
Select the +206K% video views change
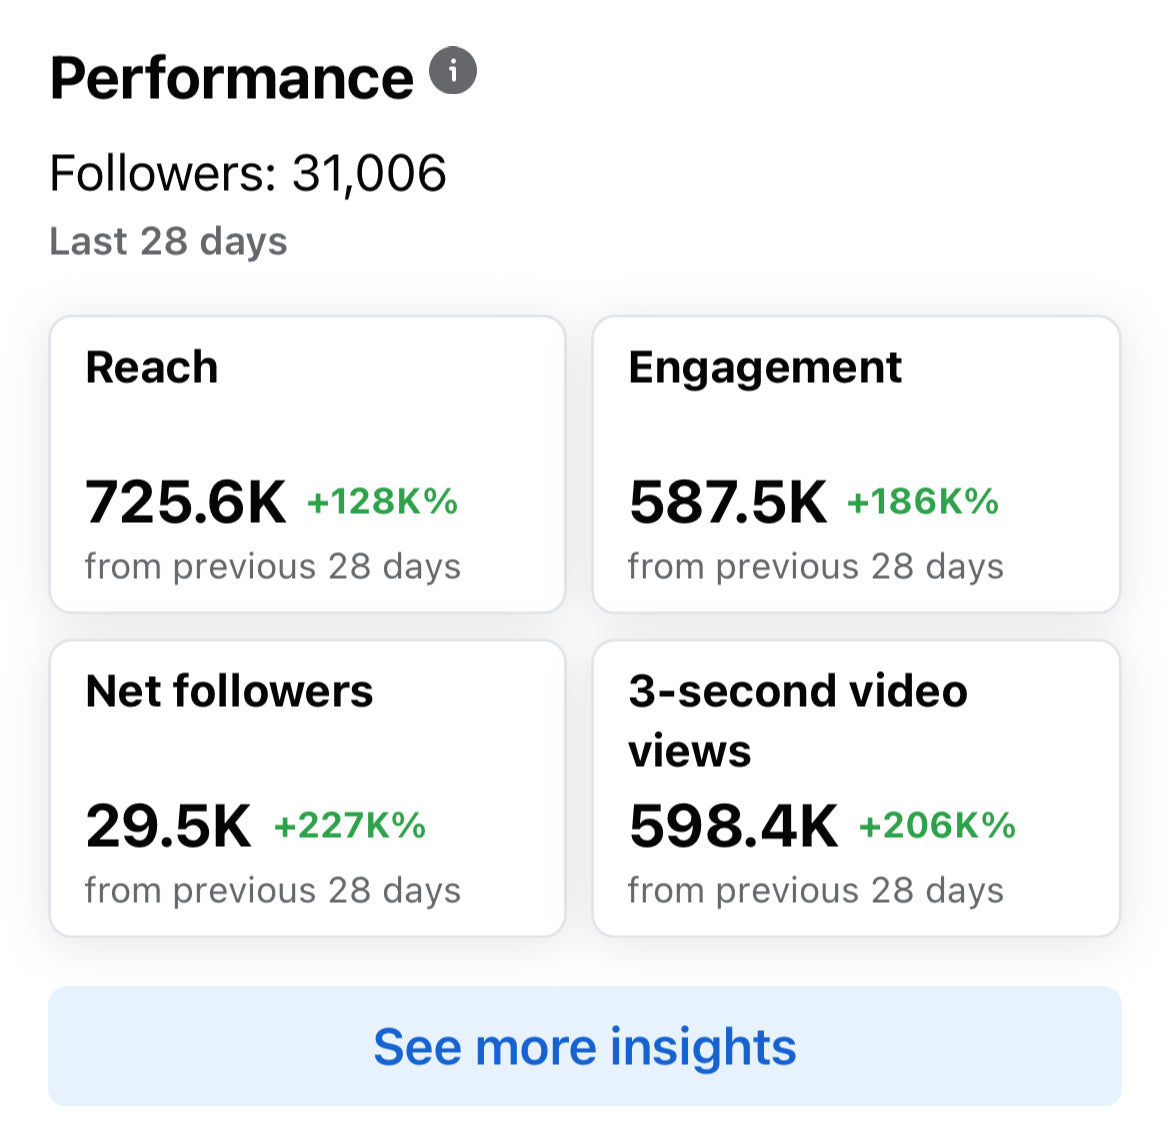(937, 825)
